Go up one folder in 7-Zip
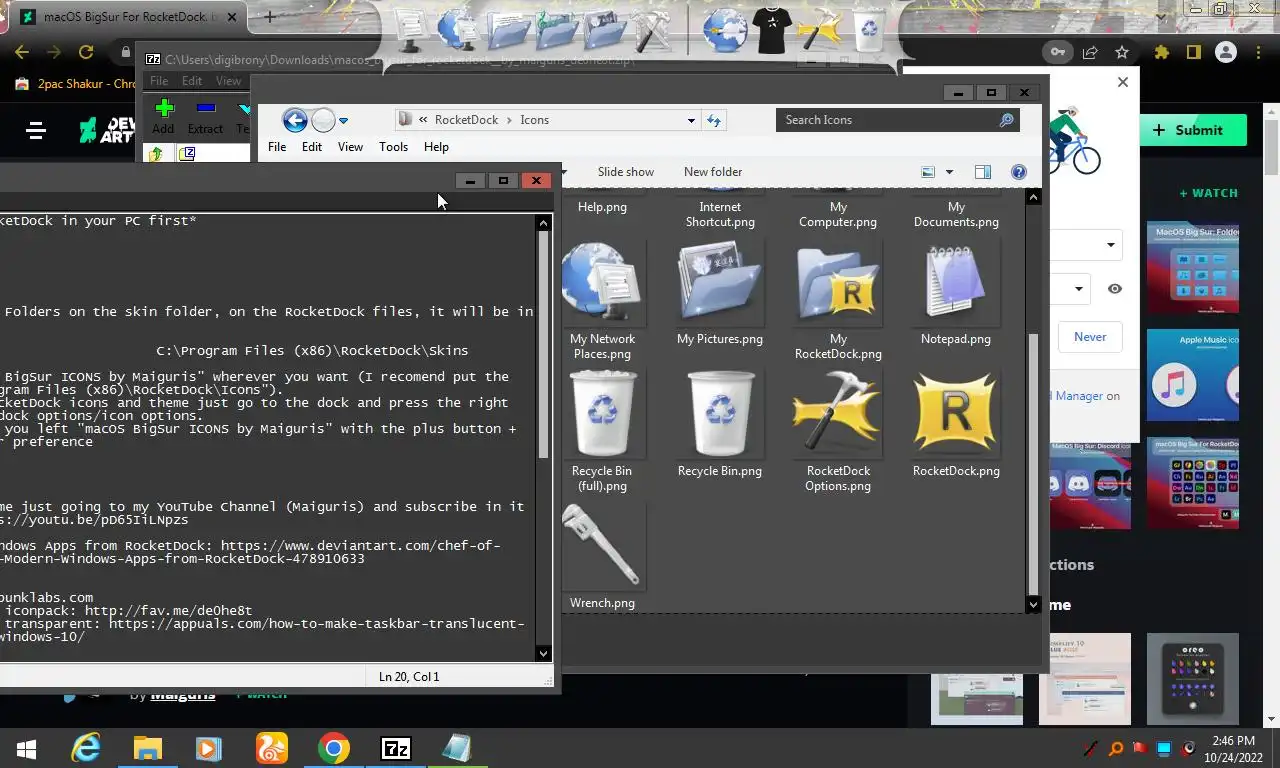The image size is (1280, 768). 156,154
